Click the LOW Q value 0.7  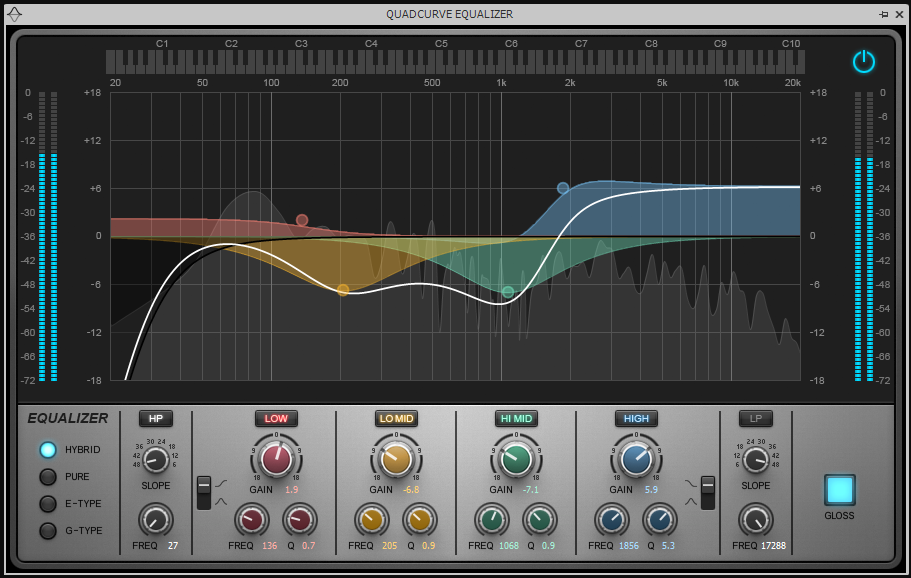309,546
